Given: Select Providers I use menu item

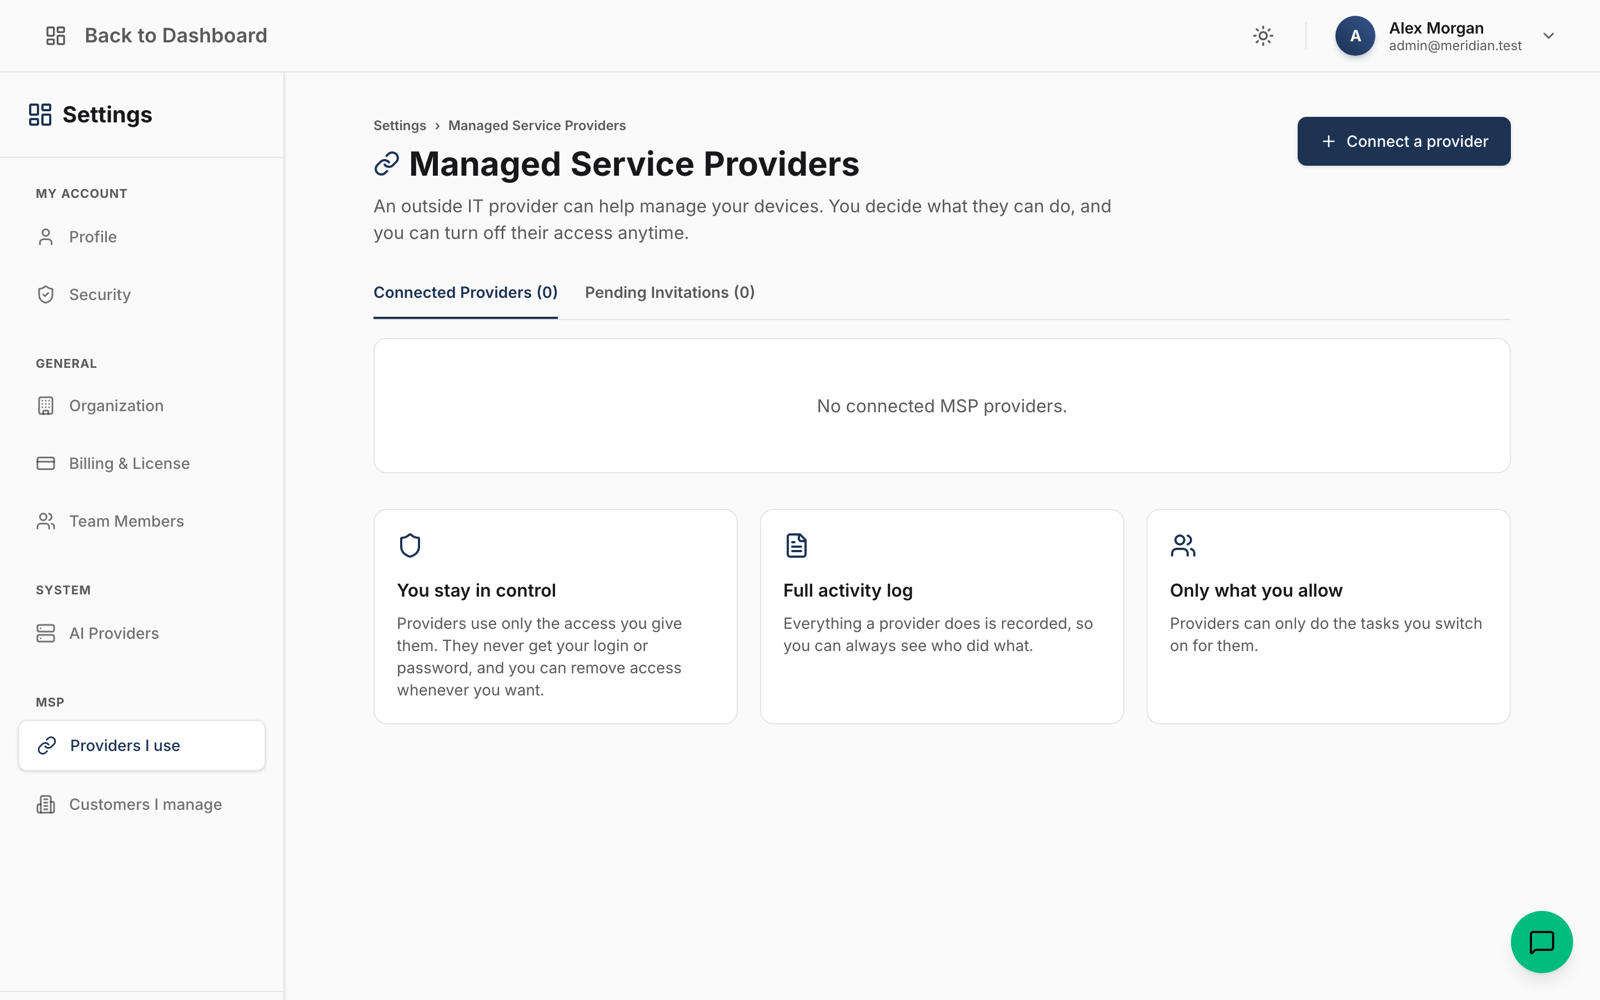Looking at the screenshot, I should [x=142, y=746].
